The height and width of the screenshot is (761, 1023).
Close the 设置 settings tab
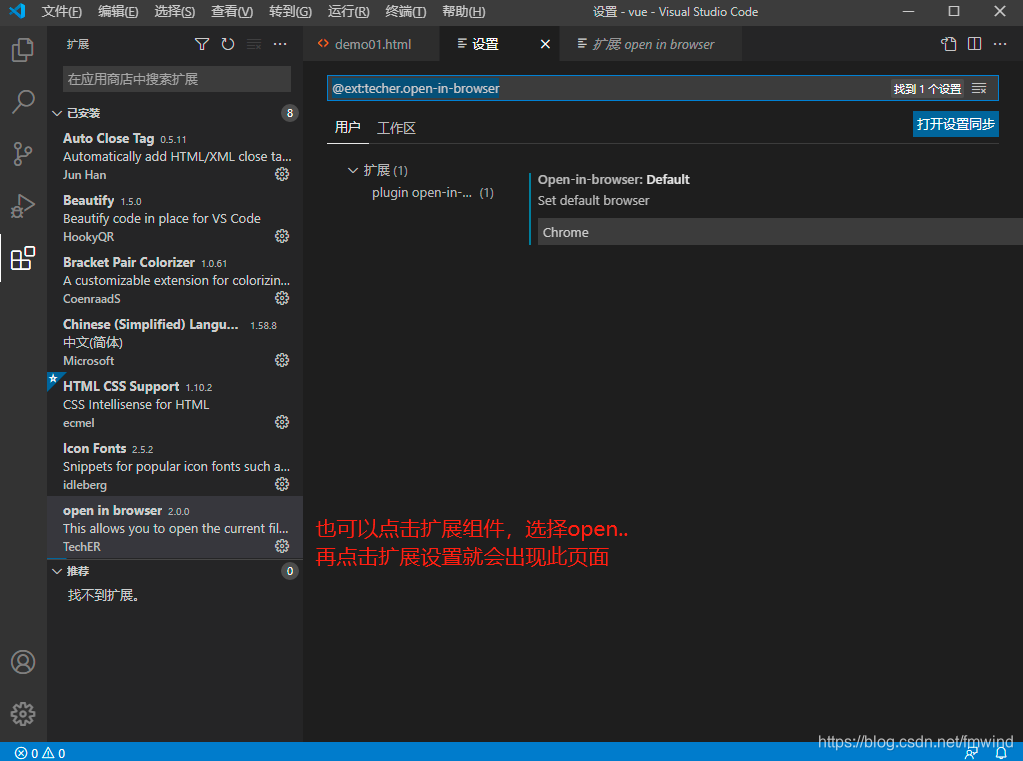(545, 44)
